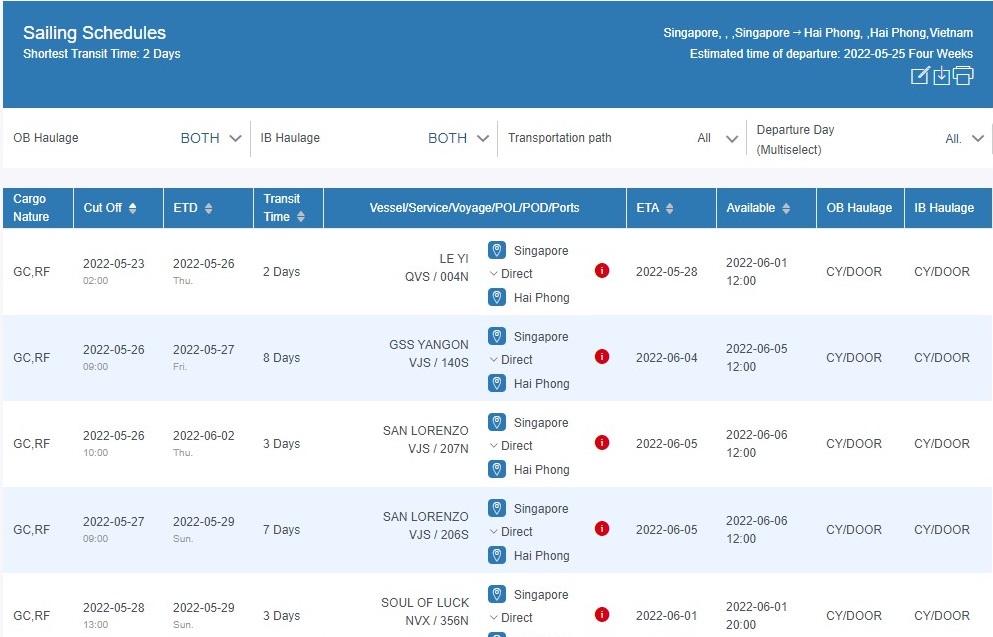Print the sailing schedule
The width and height of the screenshot is (993, 637).
click(x=963, y=76)
